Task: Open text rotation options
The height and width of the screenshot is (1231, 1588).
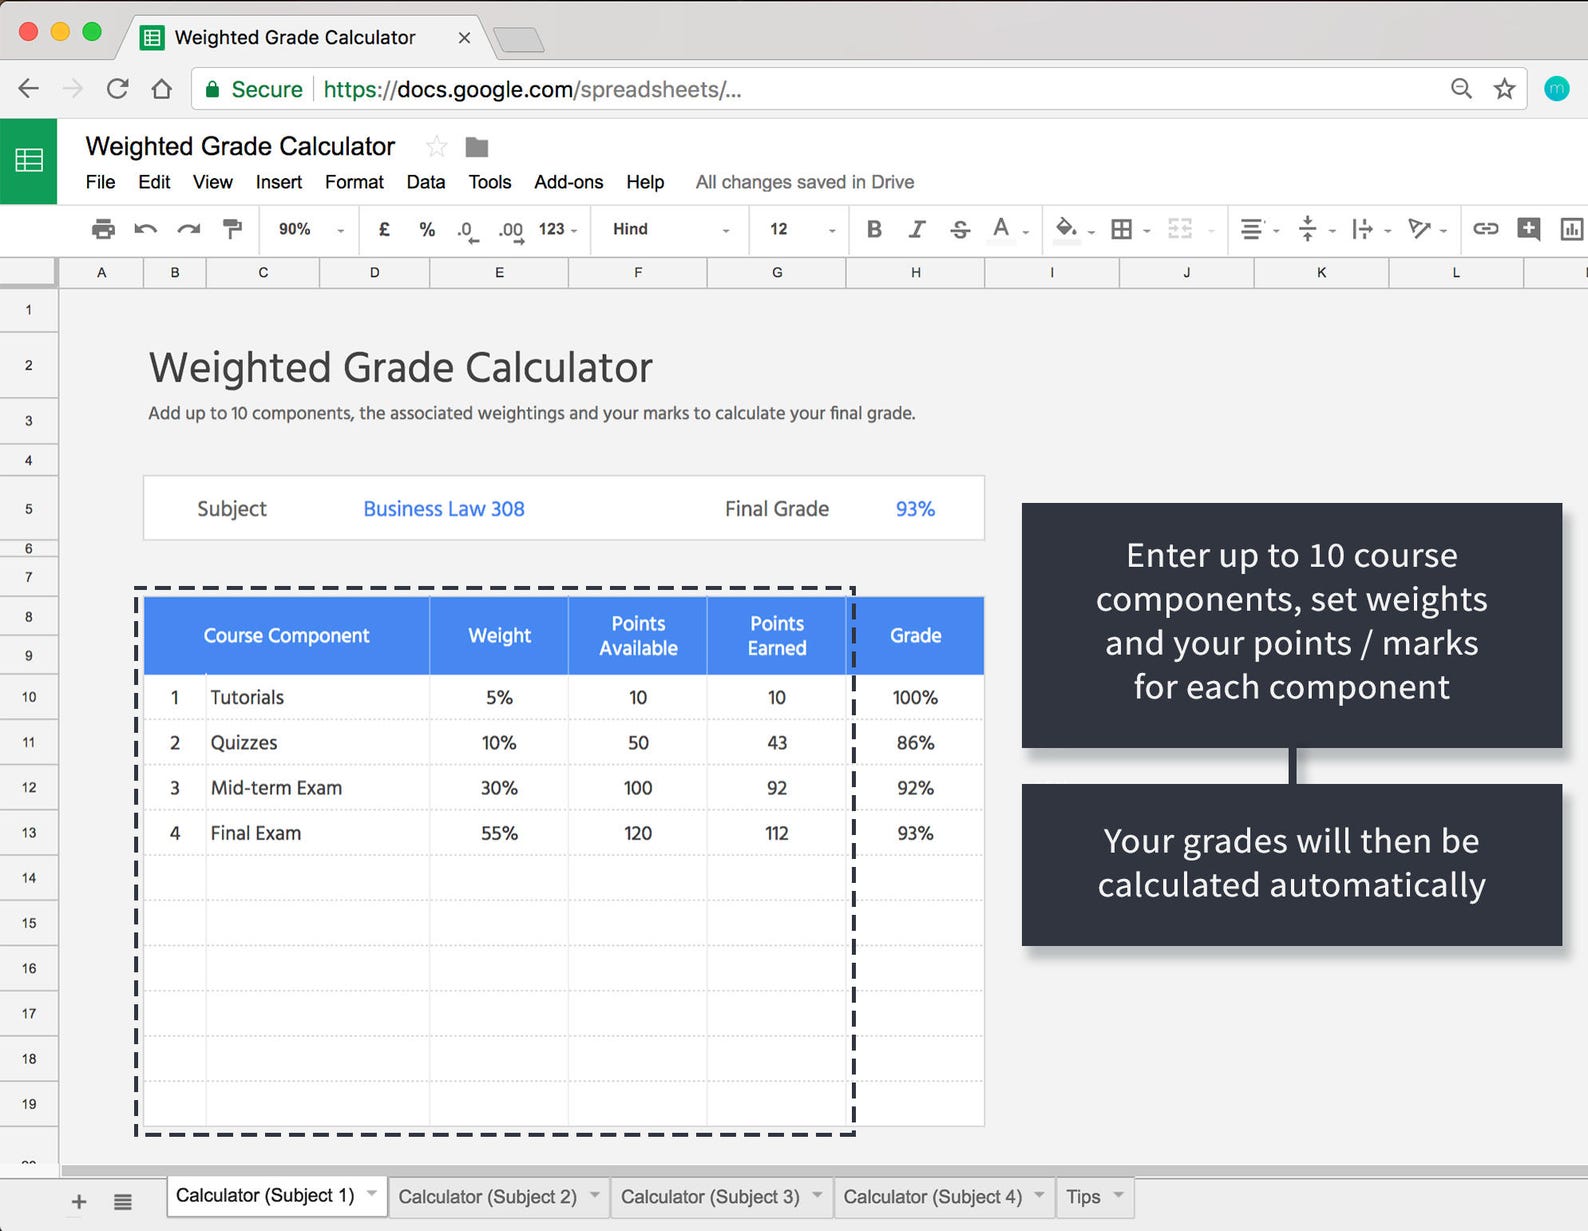Action: click(1427, 229)
